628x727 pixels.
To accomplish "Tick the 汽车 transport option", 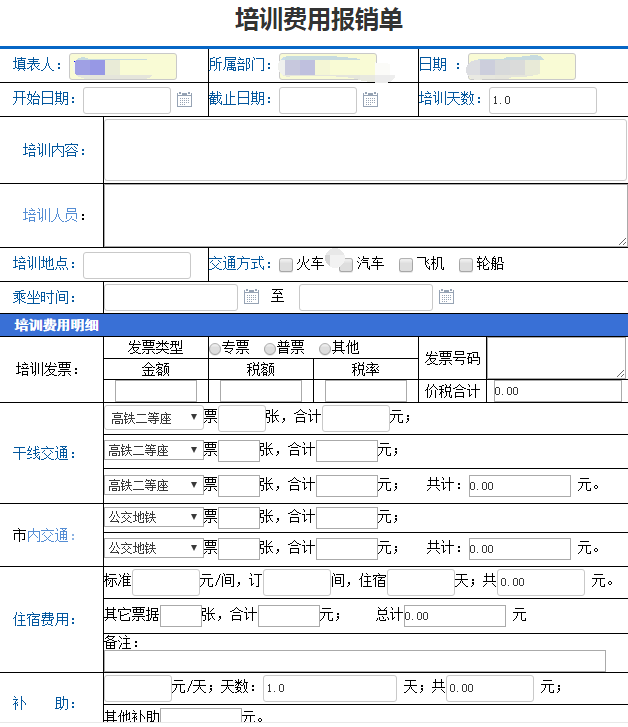I will click(346, 265).
